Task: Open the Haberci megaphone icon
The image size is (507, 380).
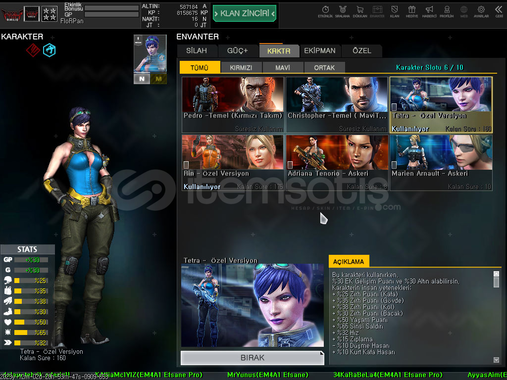Action: click(429, 11)
